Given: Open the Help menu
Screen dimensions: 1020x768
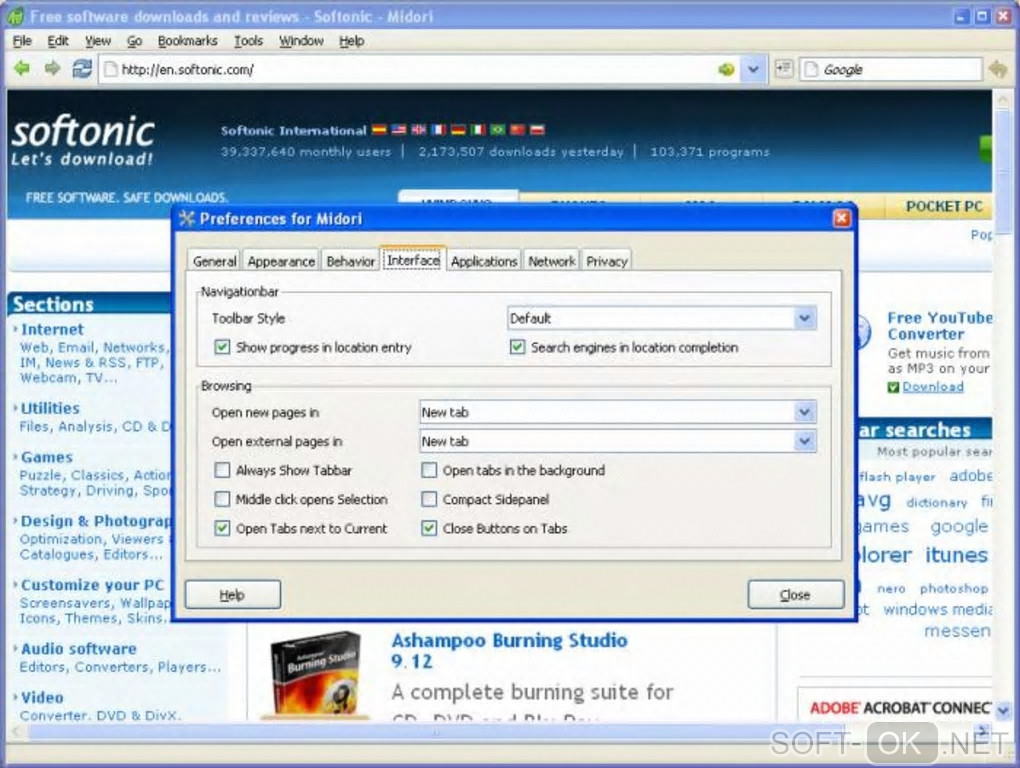Looking at the screenshot, I should (x=351, y=41).
